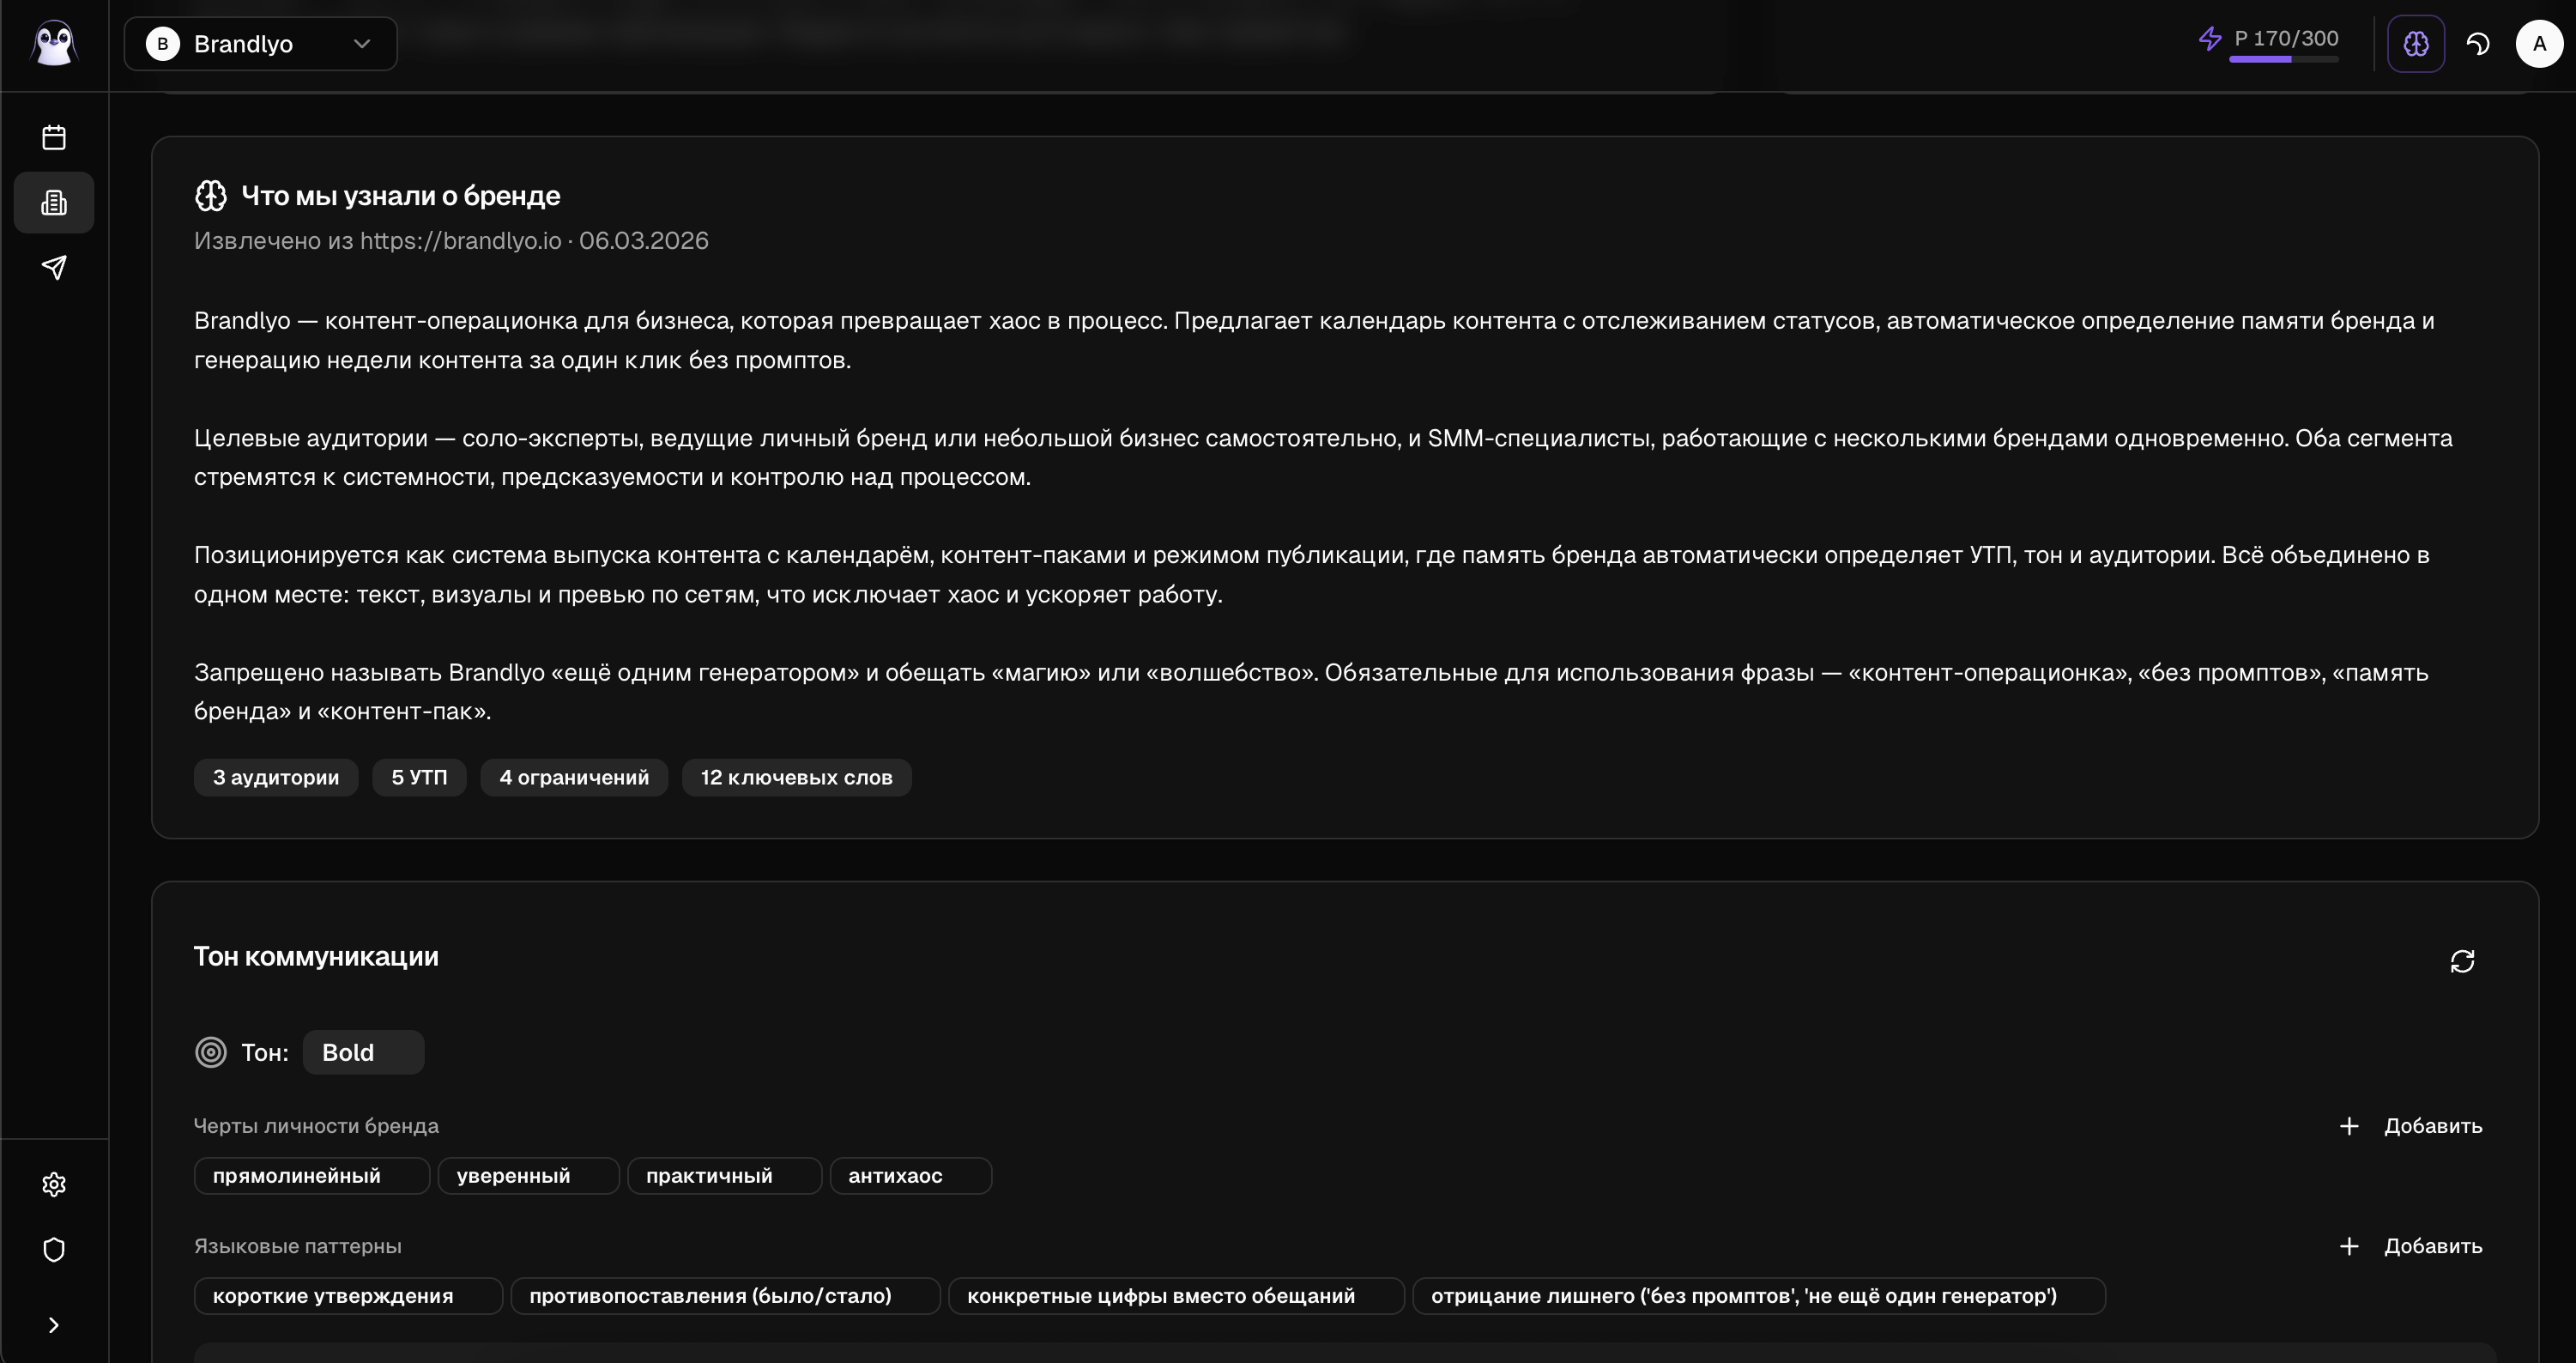Click the «прямолинейный» trait tag
Image resolution: width=2576 pixels, height=1363 pixels.
[310, 1176]
